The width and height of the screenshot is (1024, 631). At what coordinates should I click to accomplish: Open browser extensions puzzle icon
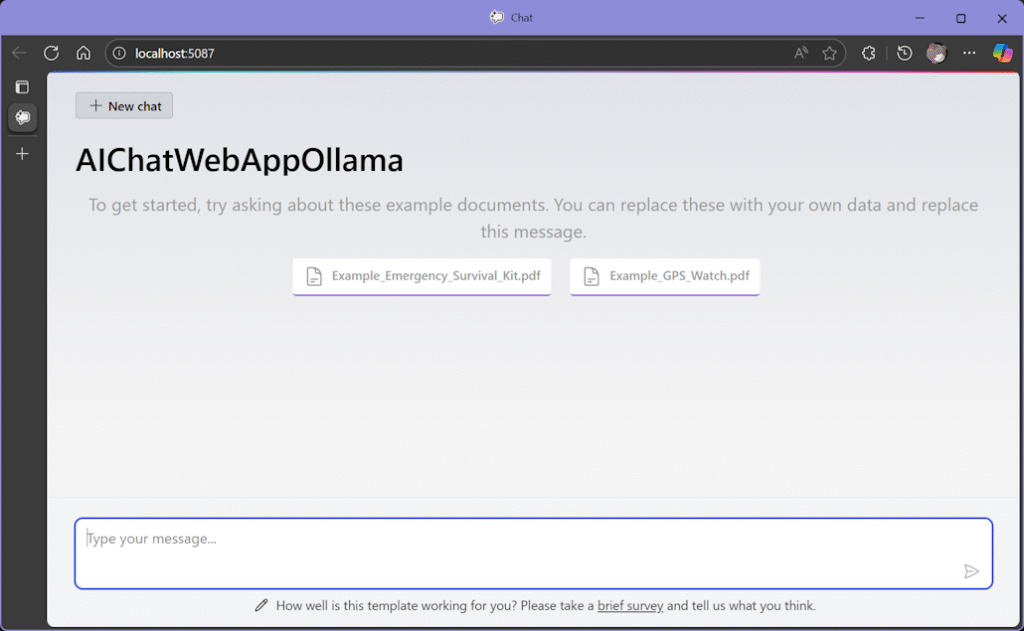(x=869, y=53)
